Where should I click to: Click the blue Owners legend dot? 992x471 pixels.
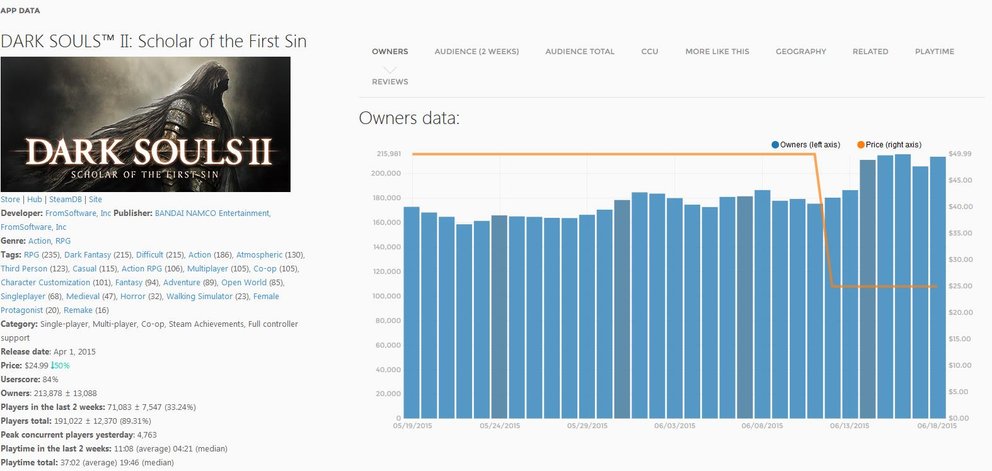[x=775, y=145]
